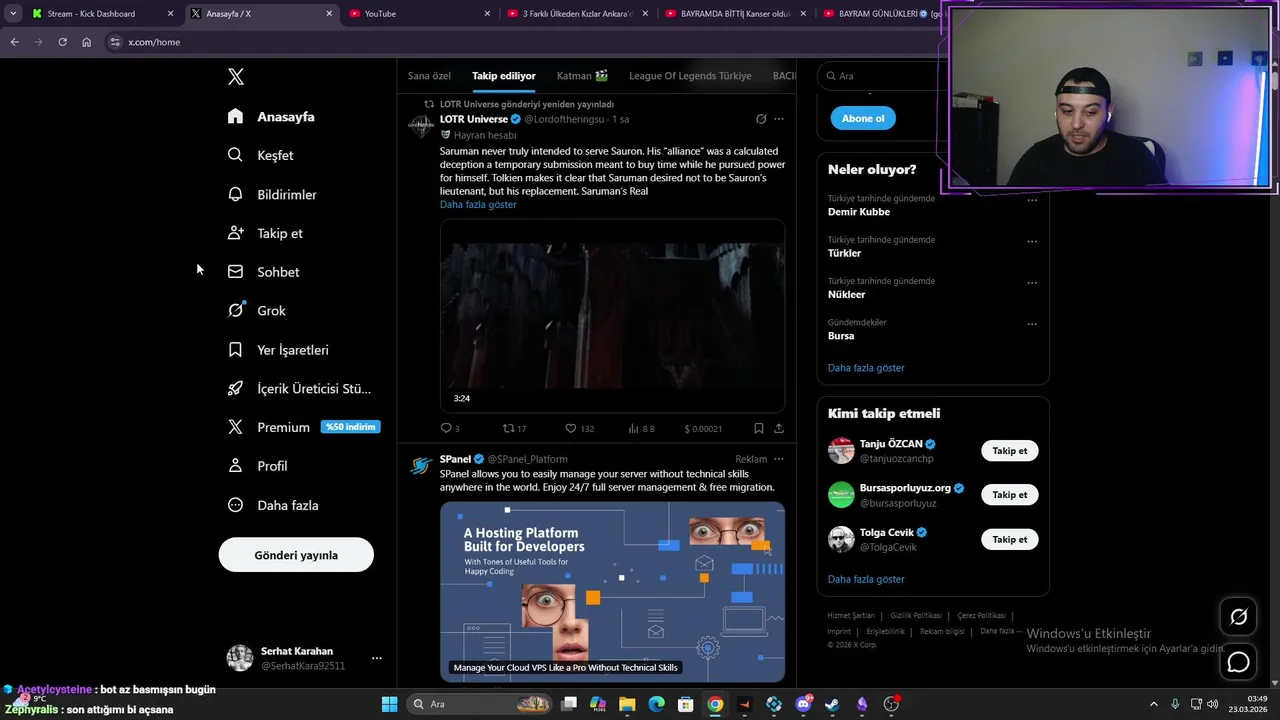Viewport: 1280px width, 720px height.
Task: Open LOTR Universe profile avatar
Action: [421, 125]
